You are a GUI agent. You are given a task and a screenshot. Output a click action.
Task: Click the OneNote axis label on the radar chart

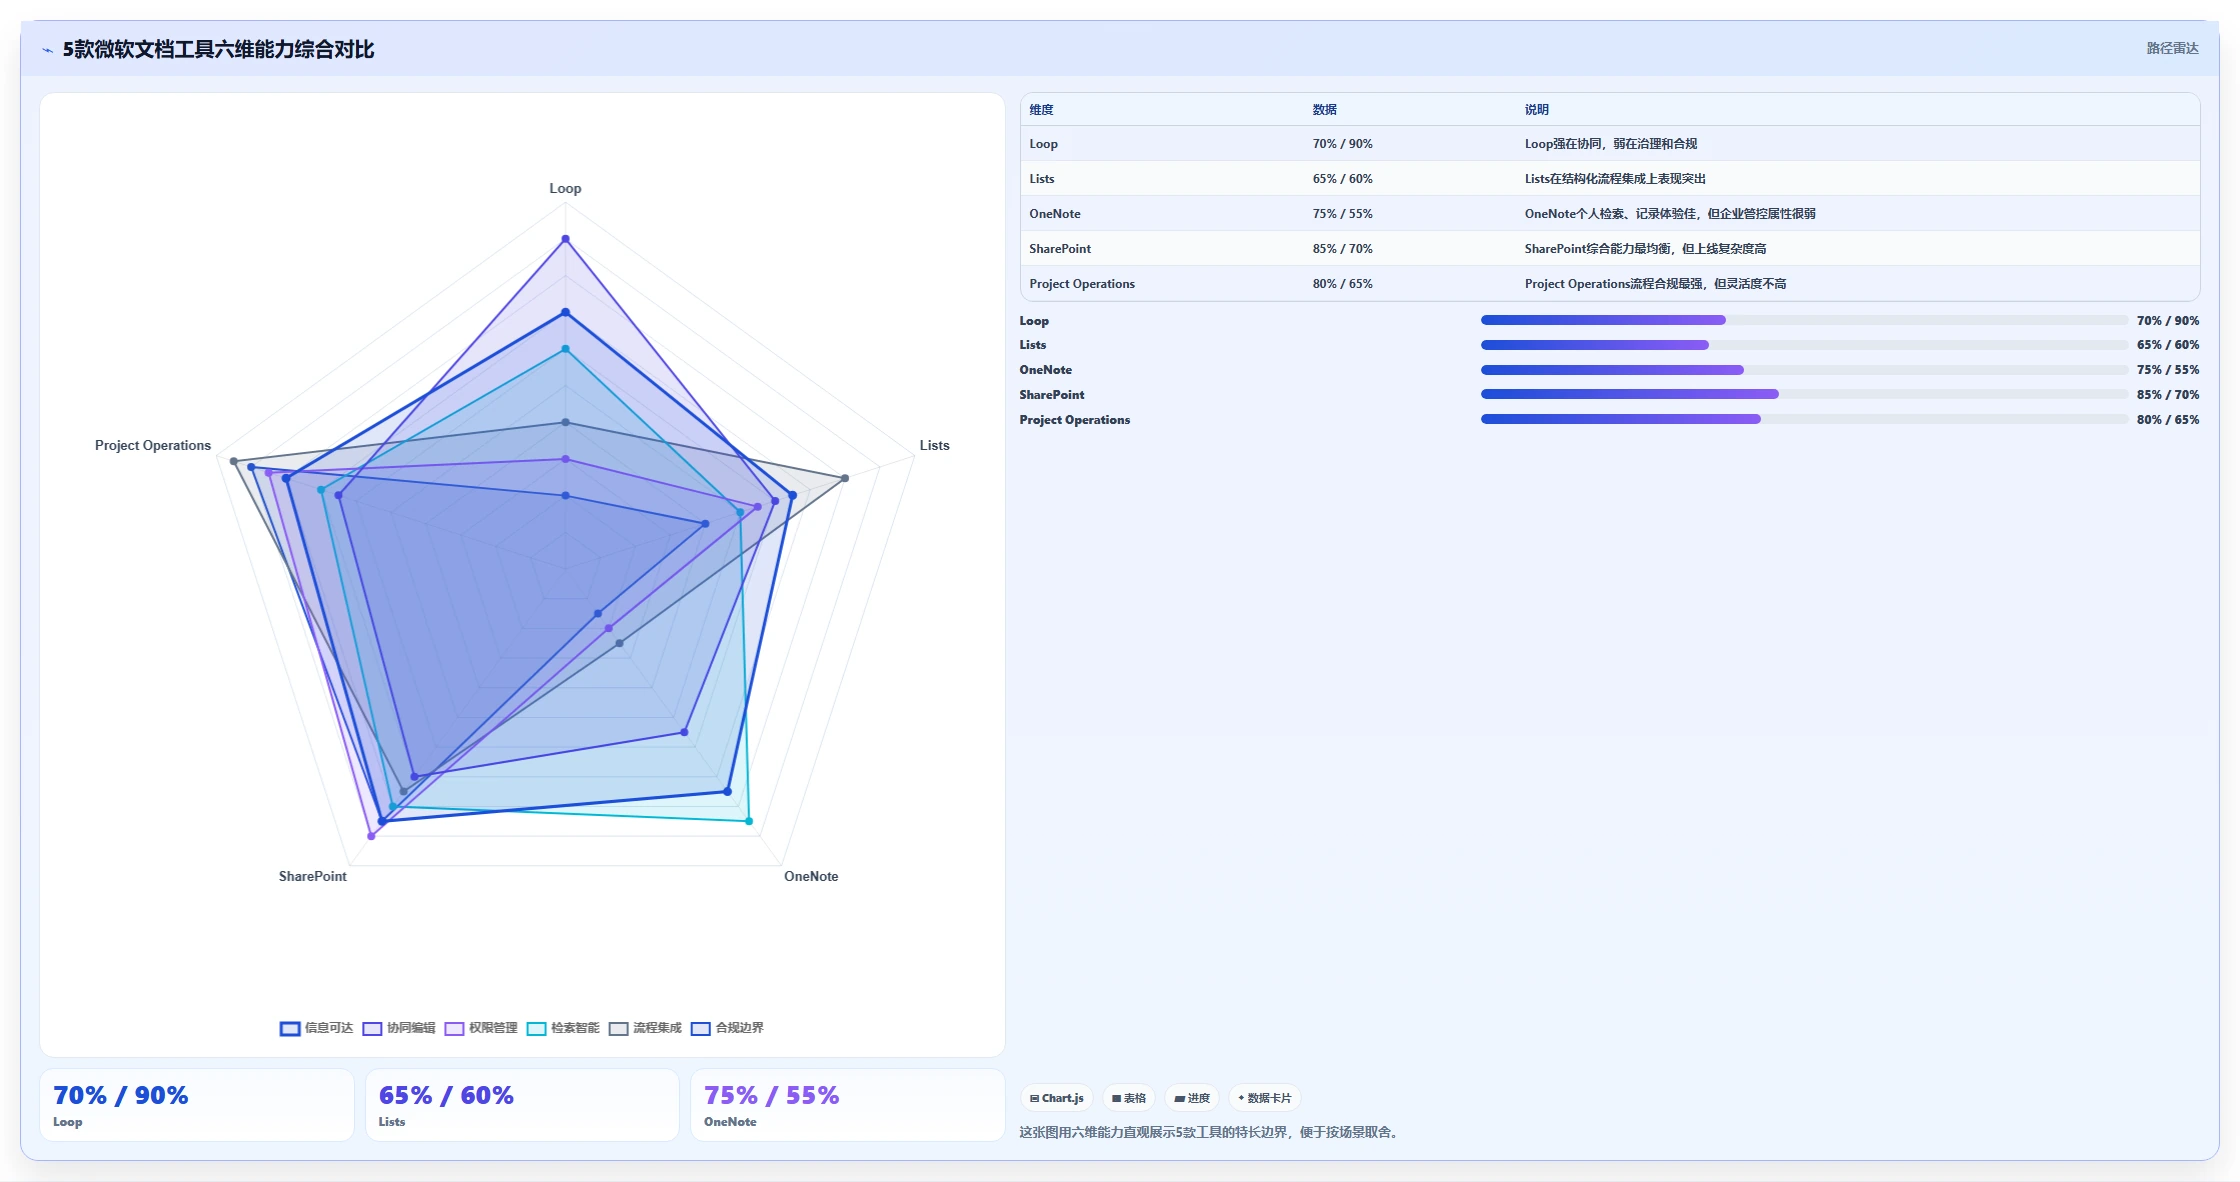(811, 876)
